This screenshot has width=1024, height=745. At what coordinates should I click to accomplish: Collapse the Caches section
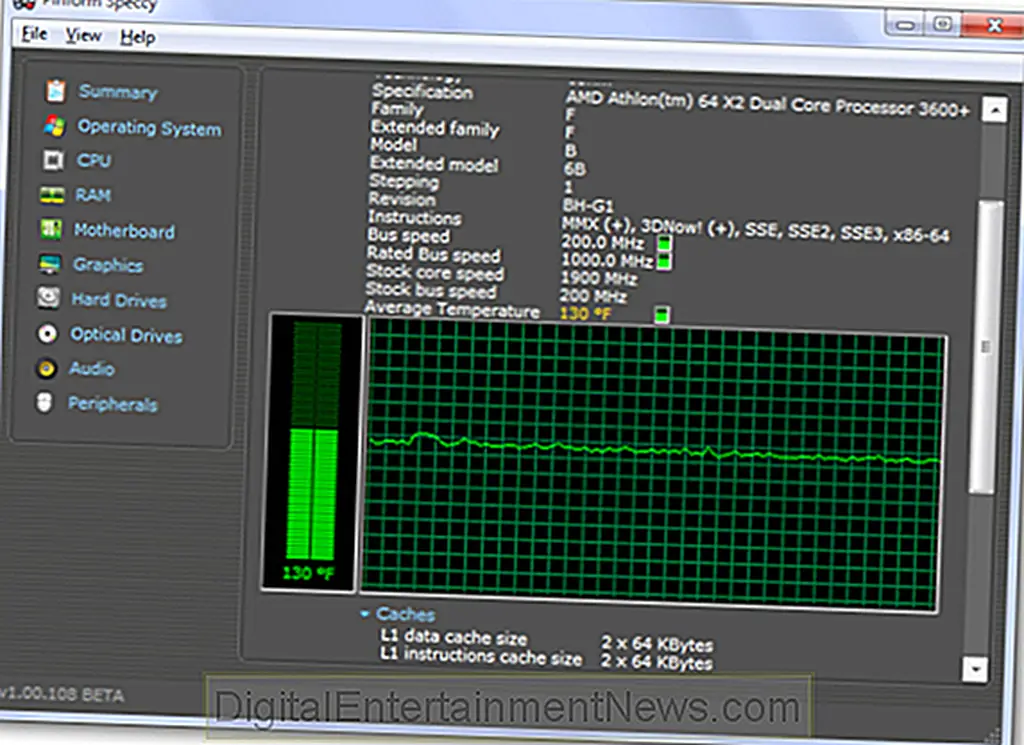coord(364,614)
